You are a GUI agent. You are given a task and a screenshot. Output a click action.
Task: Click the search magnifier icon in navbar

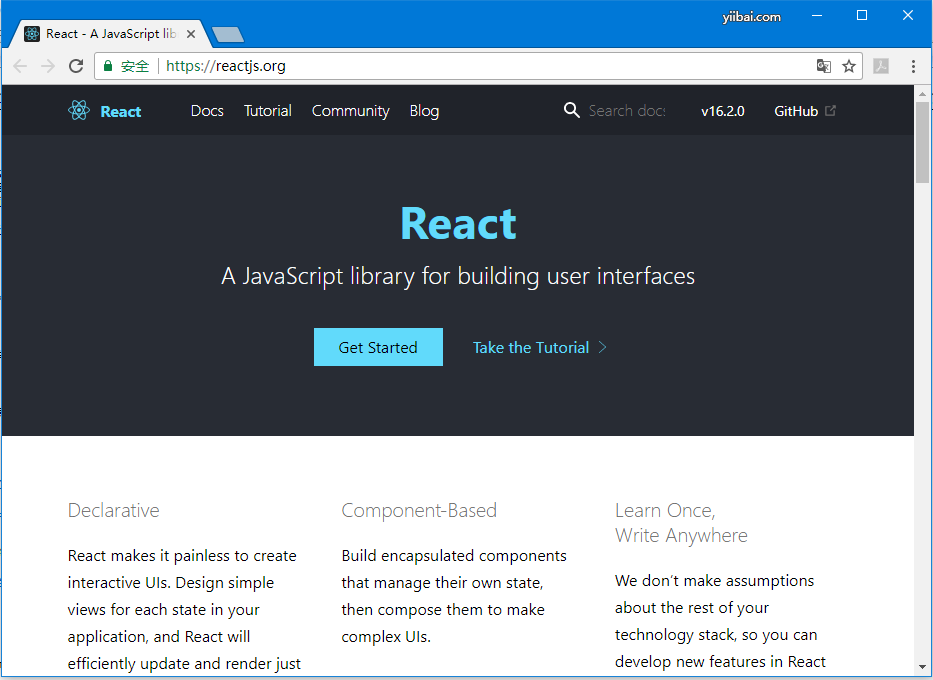coord(571,110)
